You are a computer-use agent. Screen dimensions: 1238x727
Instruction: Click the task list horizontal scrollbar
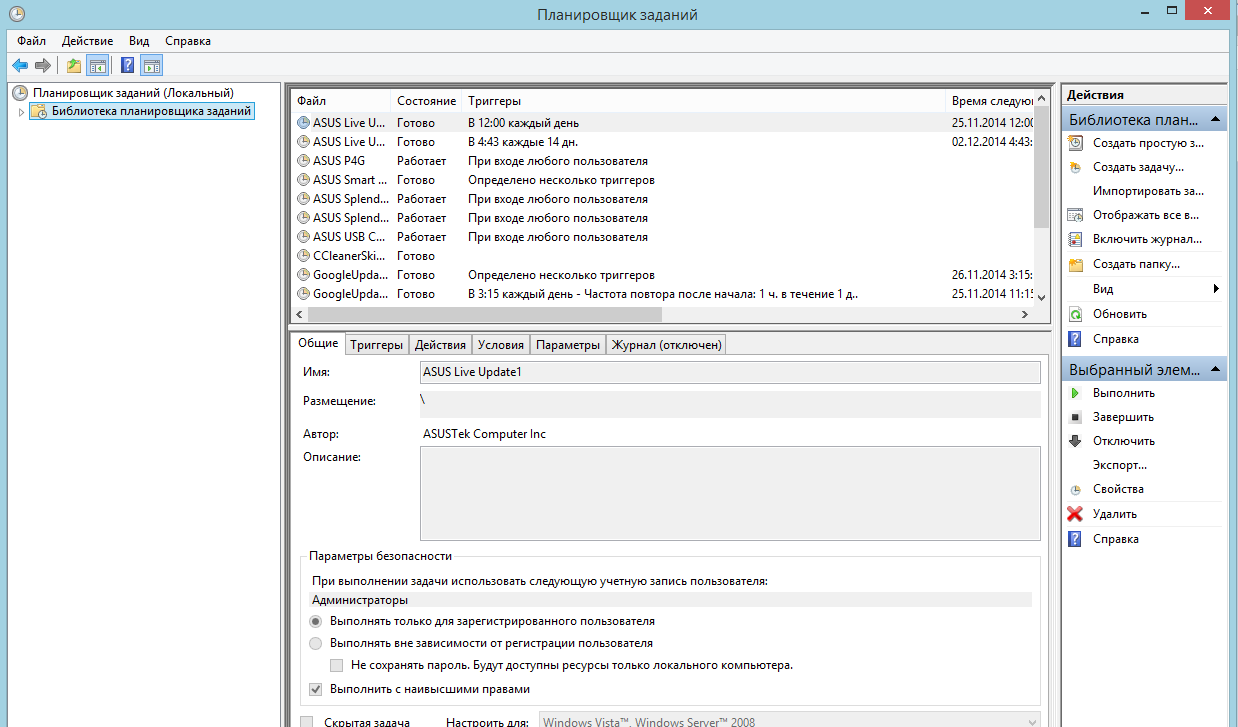pyautogui.click(x=660, y=314)
